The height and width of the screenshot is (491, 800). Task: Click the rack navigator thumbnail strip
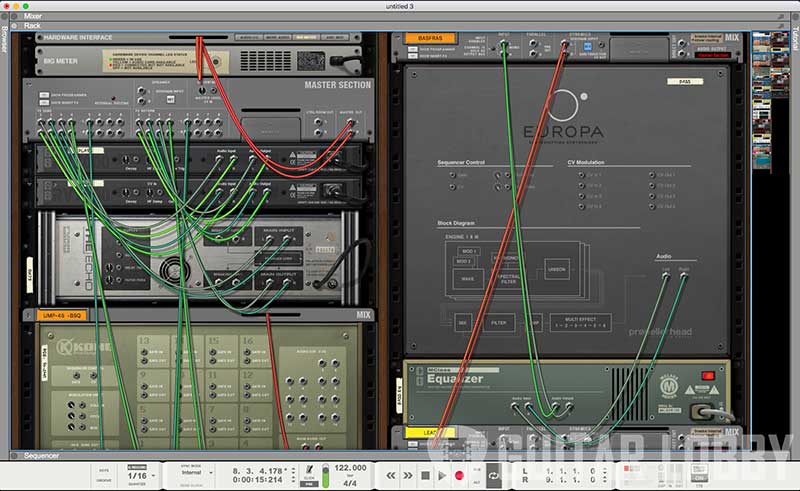pos(770,100)
